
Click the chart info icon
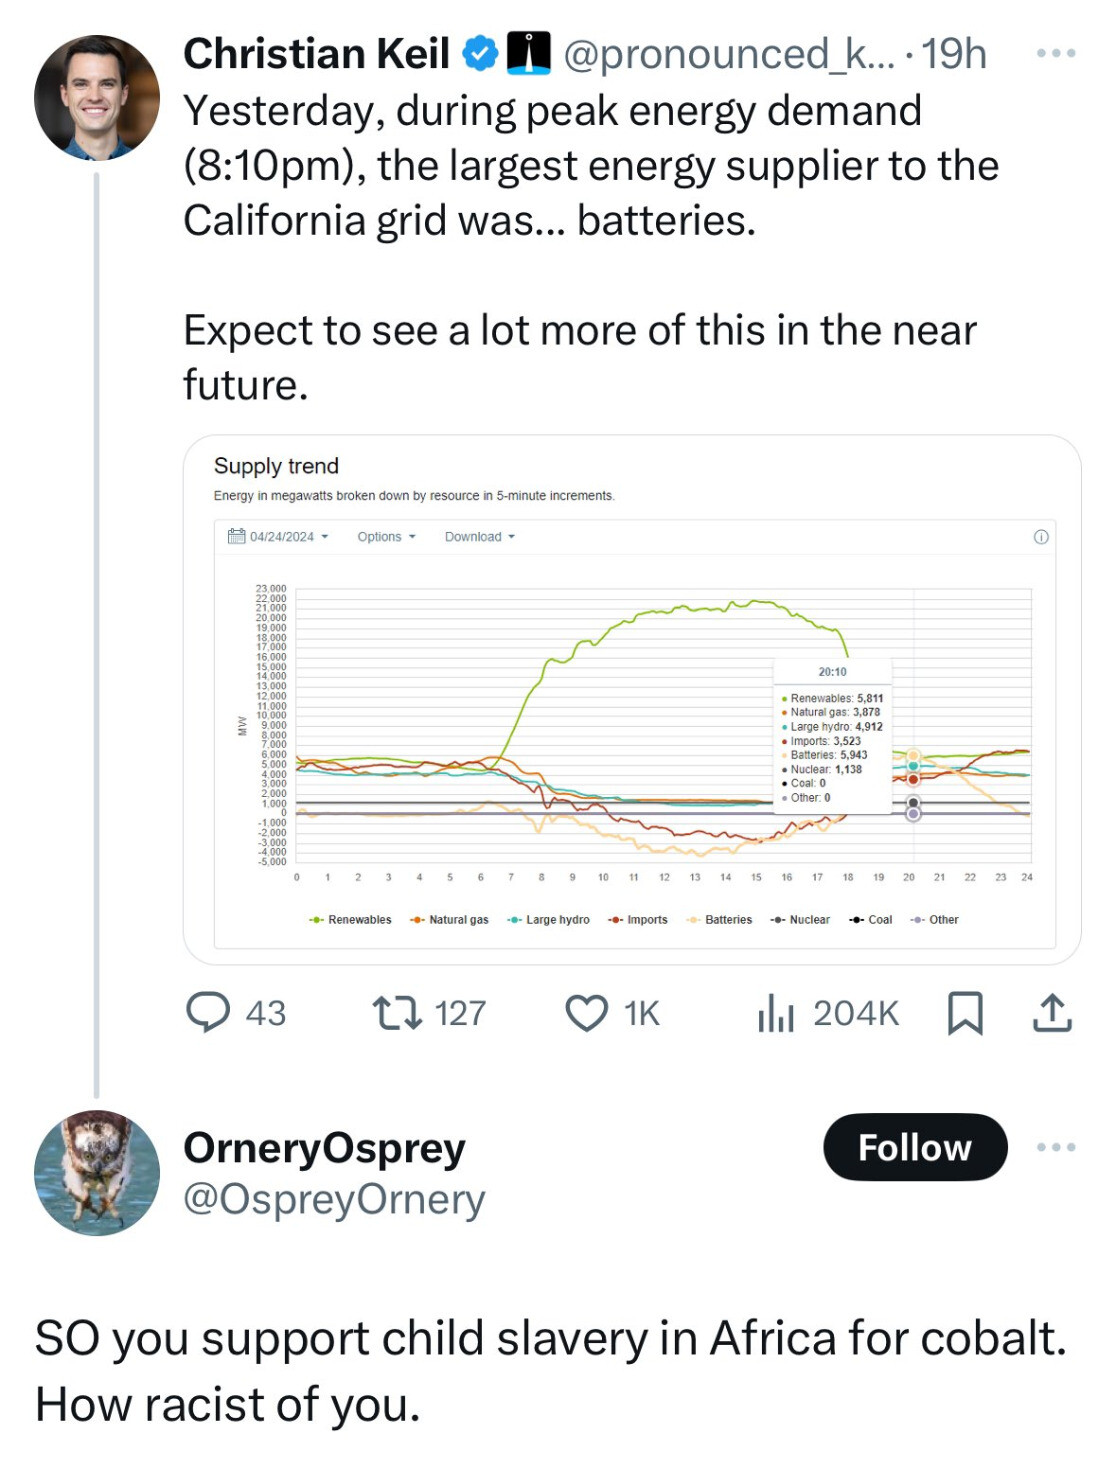[1041, 537]
